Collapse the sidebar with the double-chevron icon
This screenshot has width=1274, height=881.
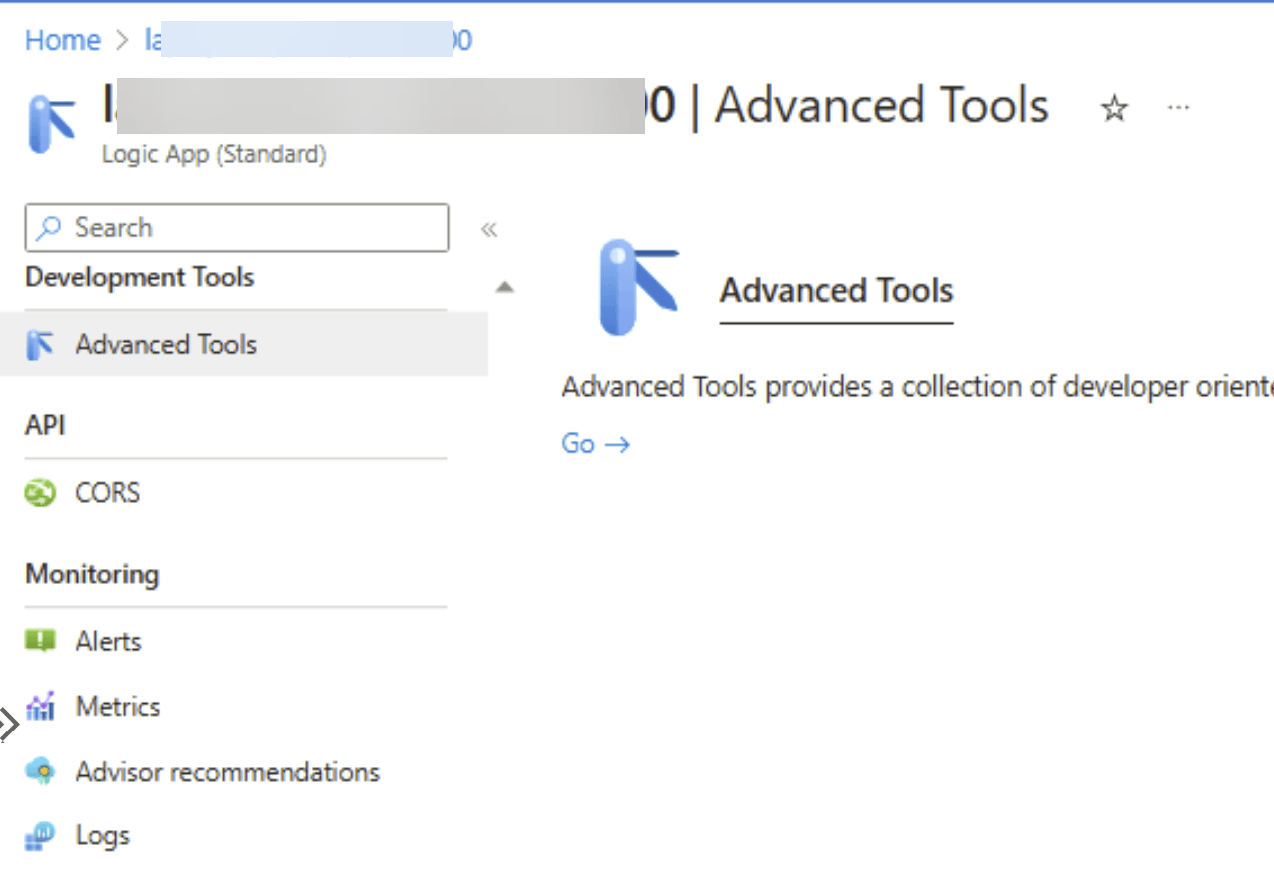(489, 229)
